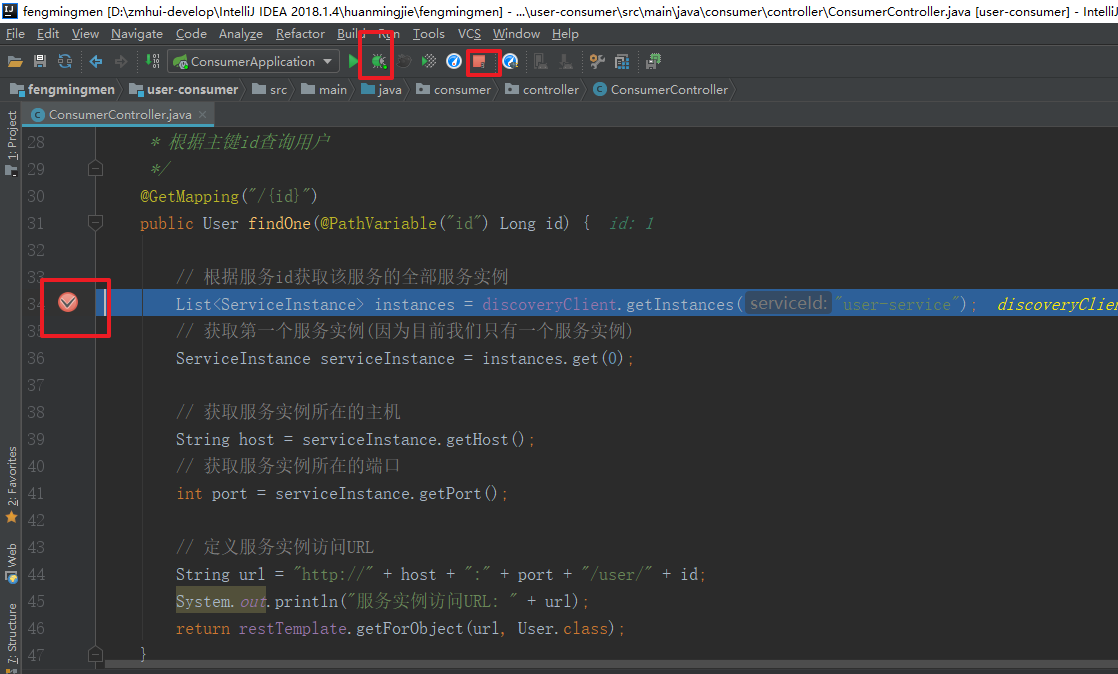Click the Build Project binary arrow icon
The image size is (1118, 674).
[153, 61]
